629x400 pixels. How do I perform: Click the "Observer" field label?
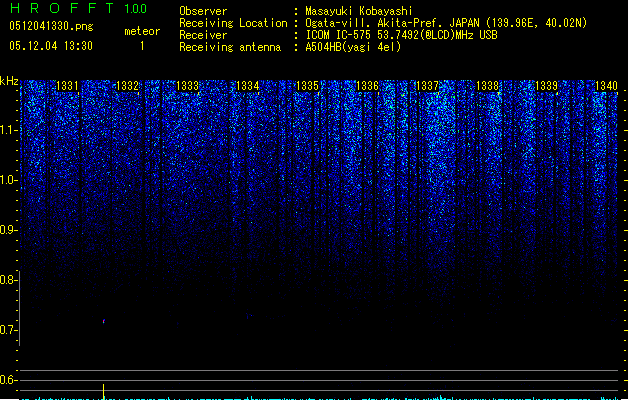point(203,11)
